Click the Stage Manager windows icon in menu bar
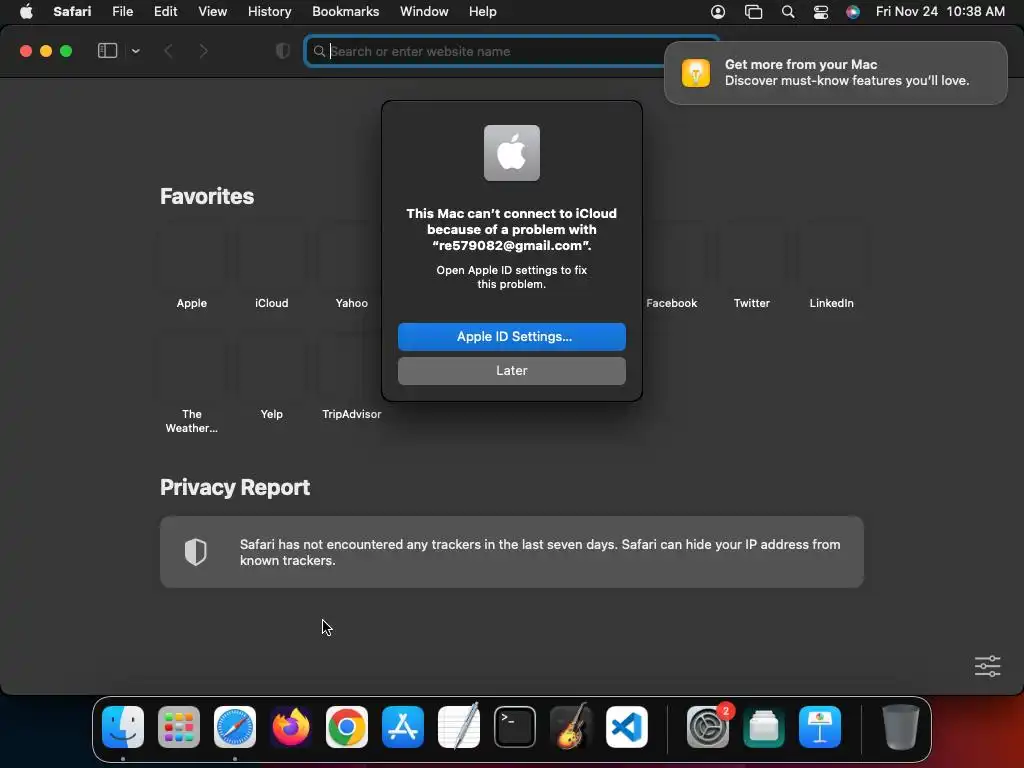The height and width of the screenshot is (768, 1024). pos(753,12)
